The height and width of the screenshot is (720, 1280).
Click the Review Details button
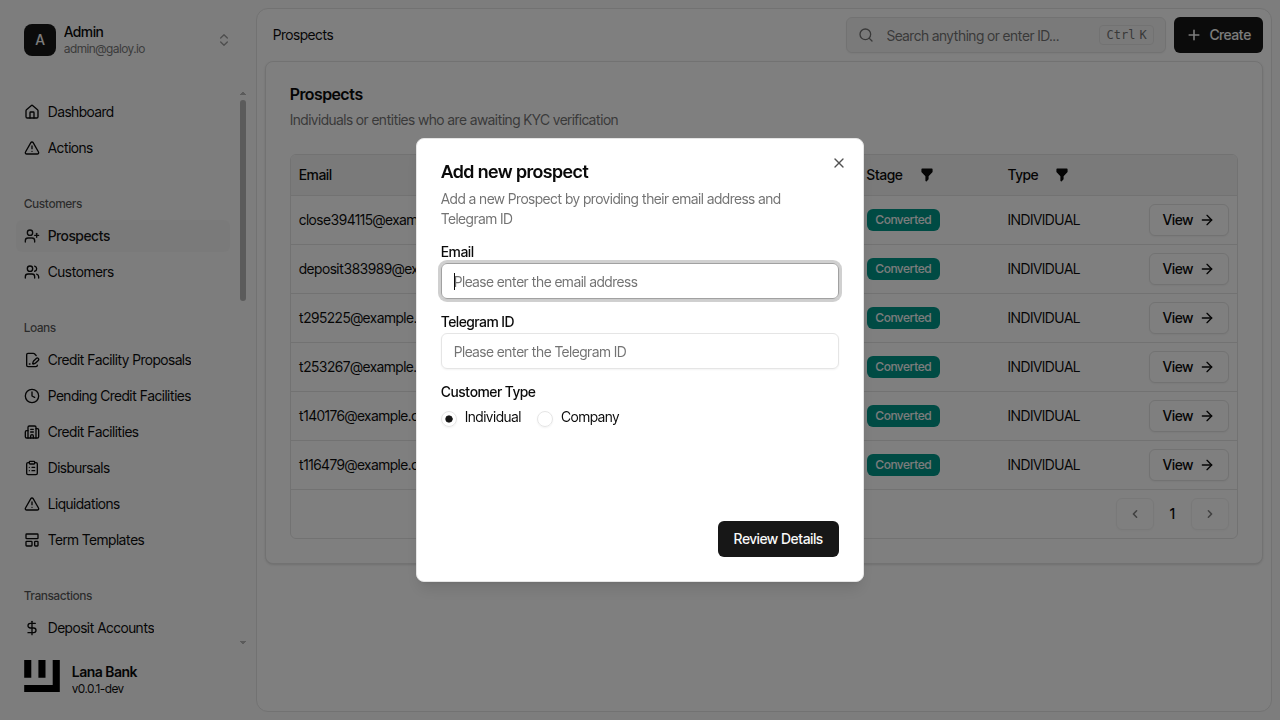(x=778, y=539)
